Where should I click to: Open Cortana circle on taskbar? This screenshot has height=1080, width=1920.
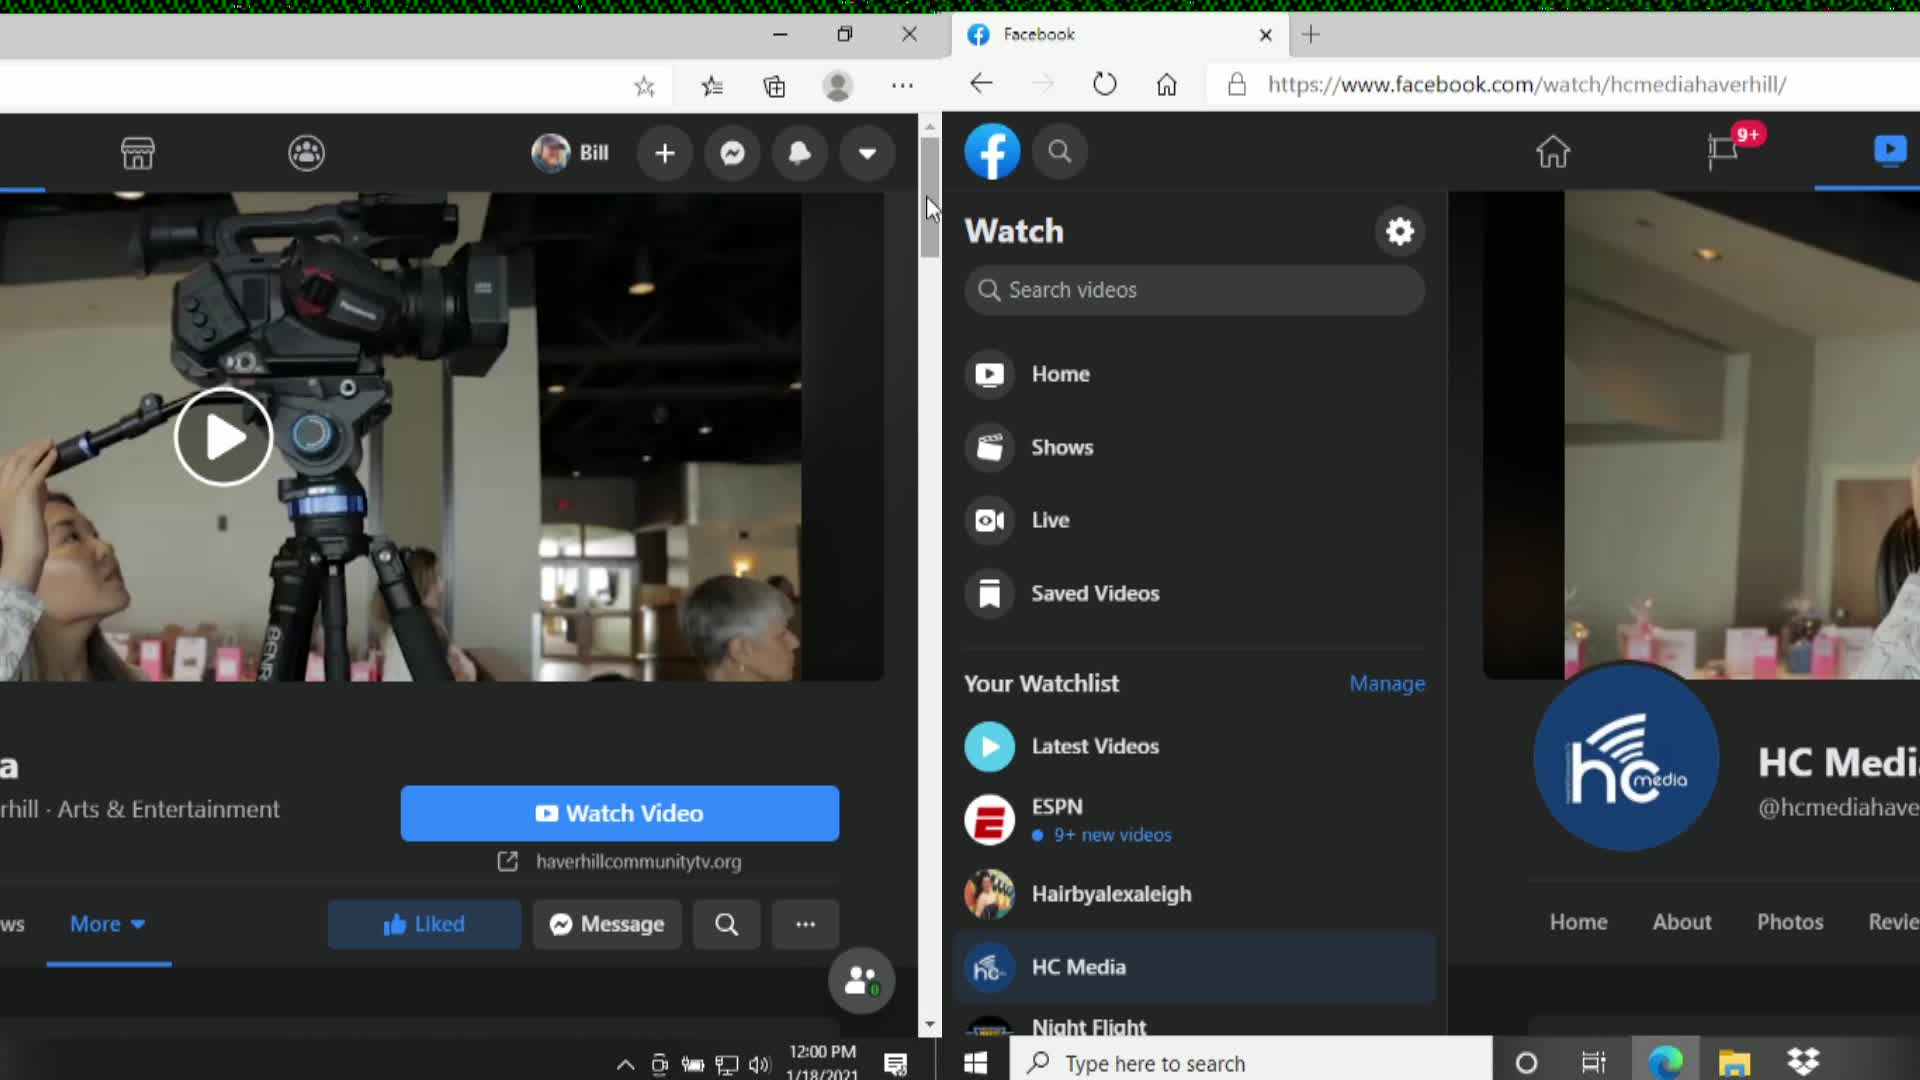tap(1526, 1062)
